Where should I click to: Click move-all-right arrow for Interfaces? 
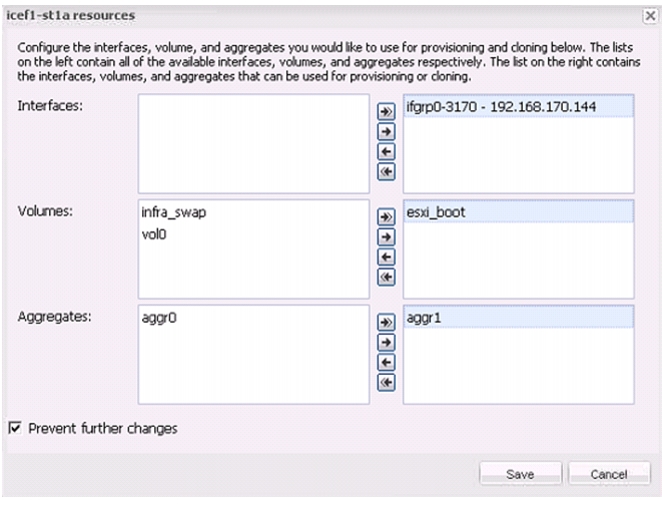coord(386,111)
